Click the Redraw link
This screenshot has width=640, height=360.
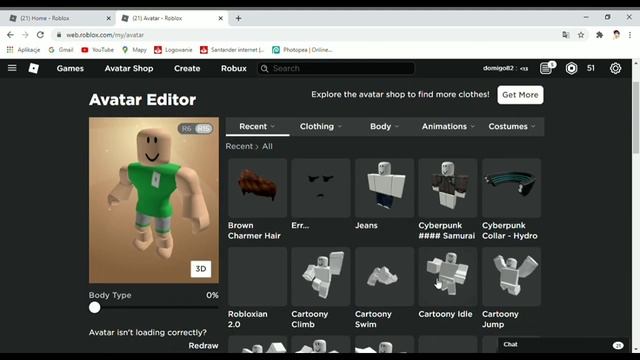pyautogui.click(x=203, y=346)
